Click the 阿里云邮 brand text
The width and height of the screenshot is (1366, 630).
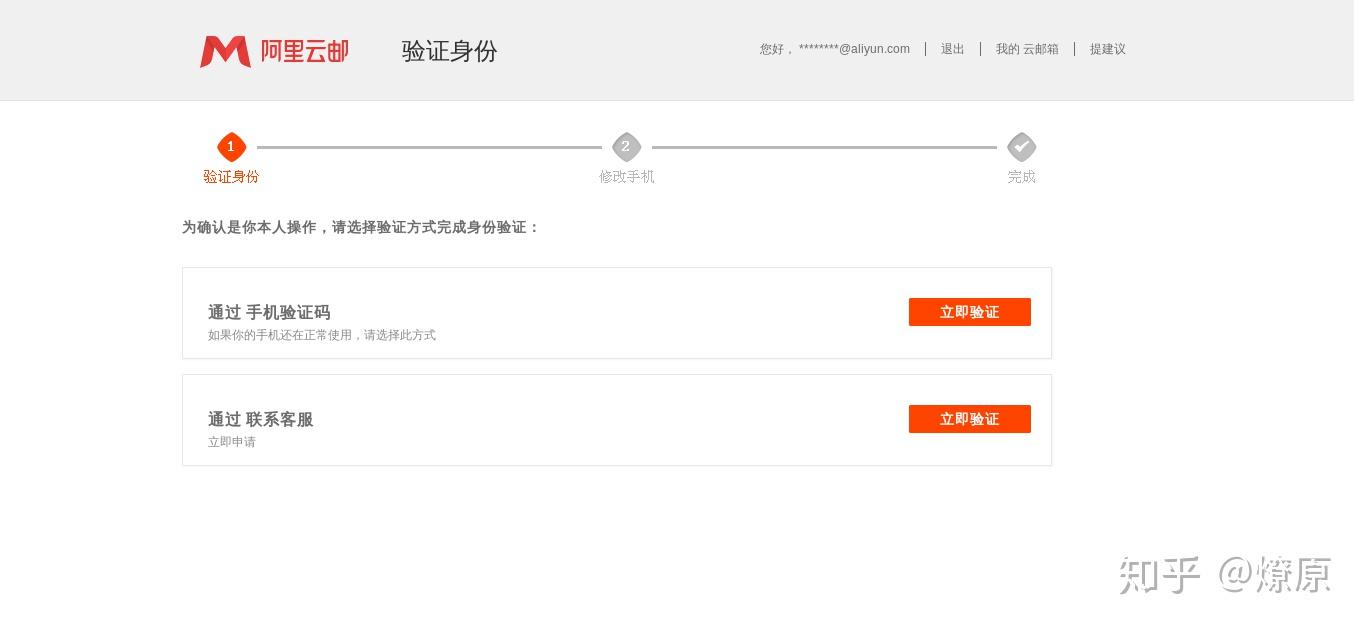coord(305,51)
